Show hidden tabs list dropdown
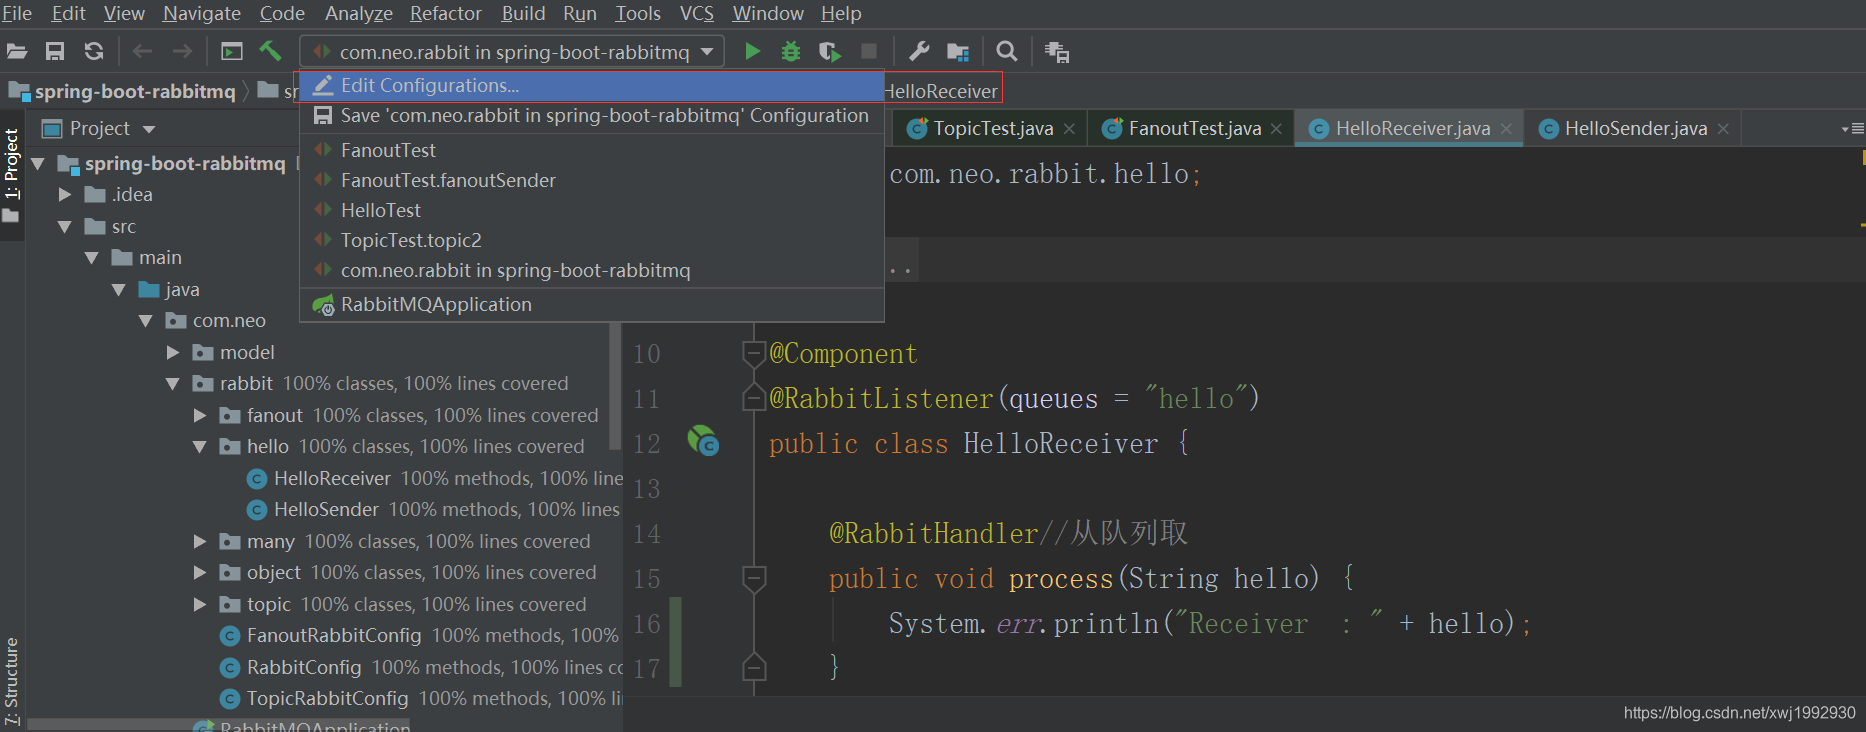This screenshot has height=732, width=1866. [1852, 129]
